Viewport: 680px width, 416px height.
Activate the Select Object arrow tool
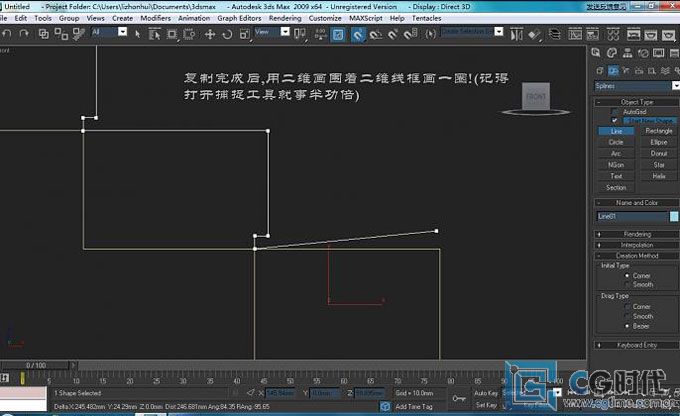(x=137, y=34)
